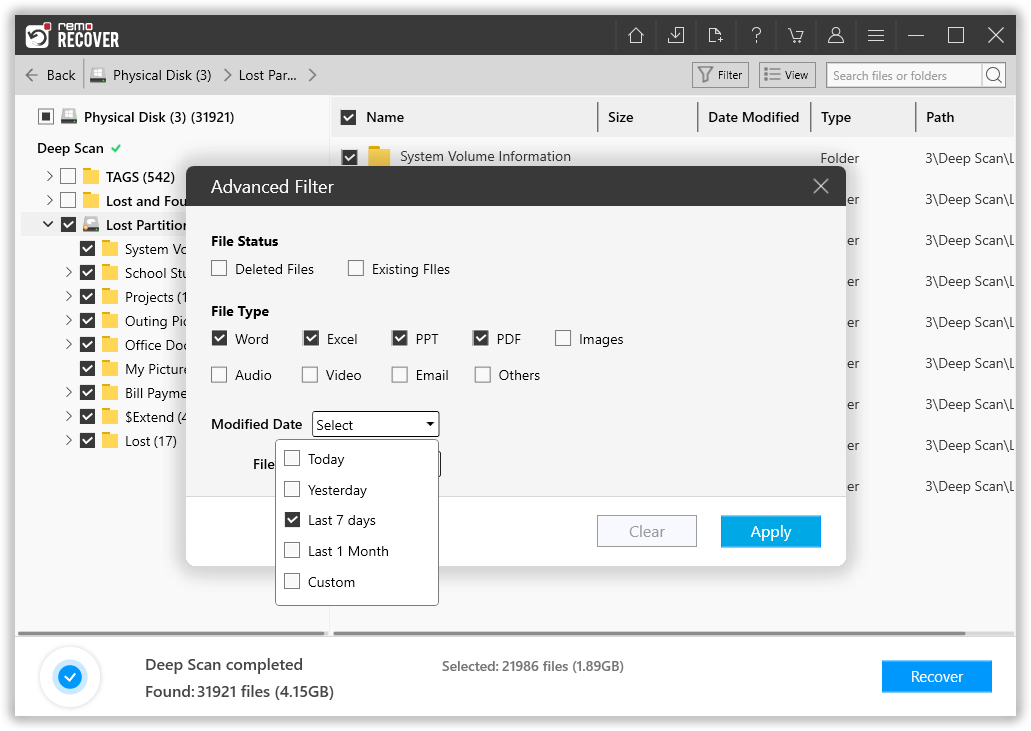Viewport: 1031px width, 731px height.
Task: Enable the Deleted Files checkbox
Action: pyautogui.click(x=218, y=269)
